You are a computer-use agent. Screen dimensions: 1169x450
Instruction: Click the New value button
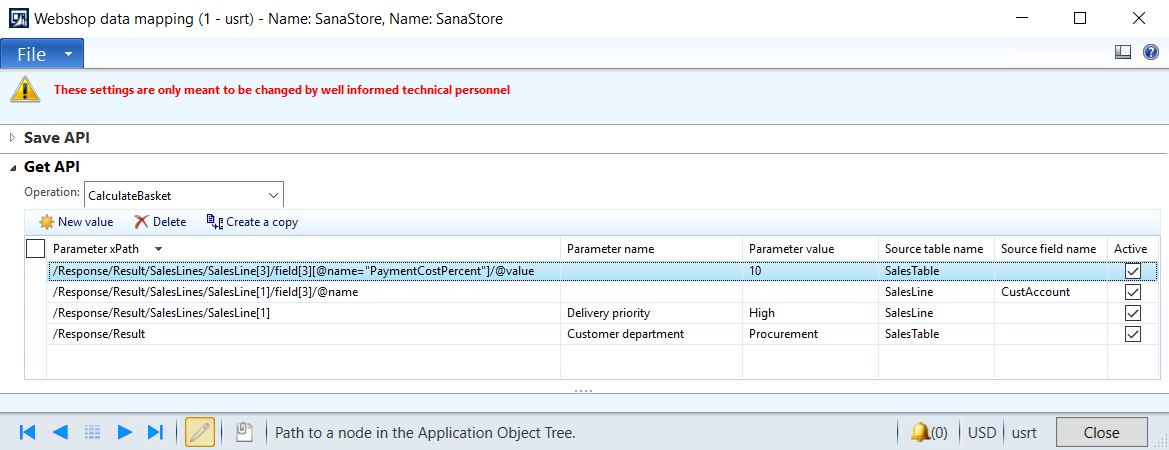pos(76,222)
